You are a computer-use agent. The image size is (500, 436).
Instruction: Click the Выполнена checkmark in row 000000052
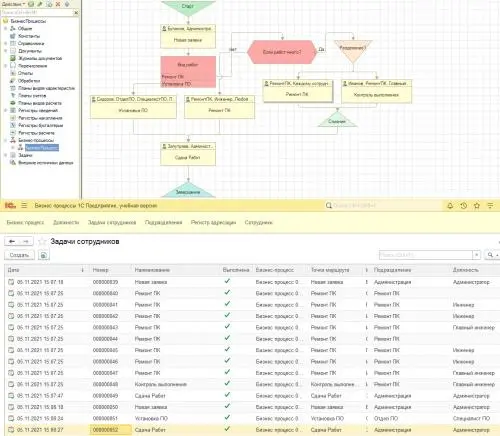coord(227,429)
